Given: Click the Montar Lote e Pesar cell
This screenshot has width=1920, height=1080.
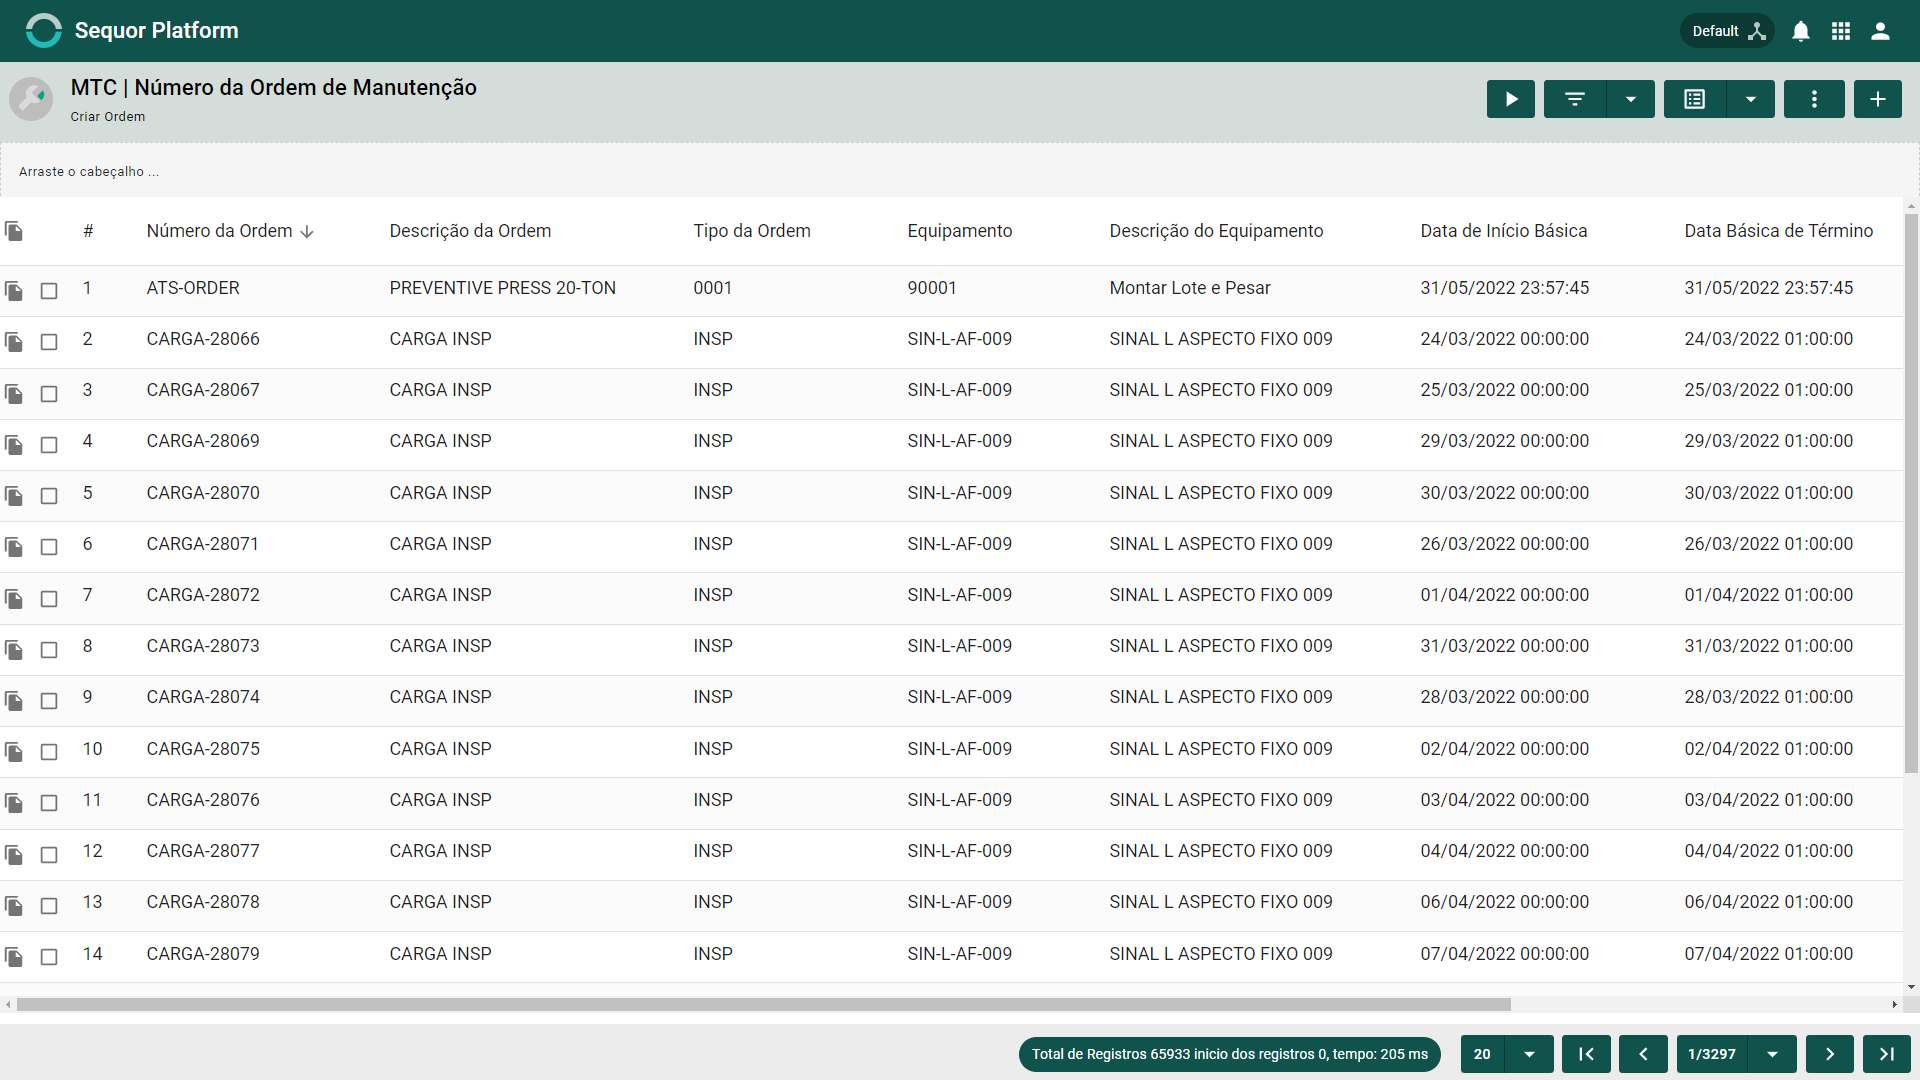Looking at the screenshot, I should 1190,288.
